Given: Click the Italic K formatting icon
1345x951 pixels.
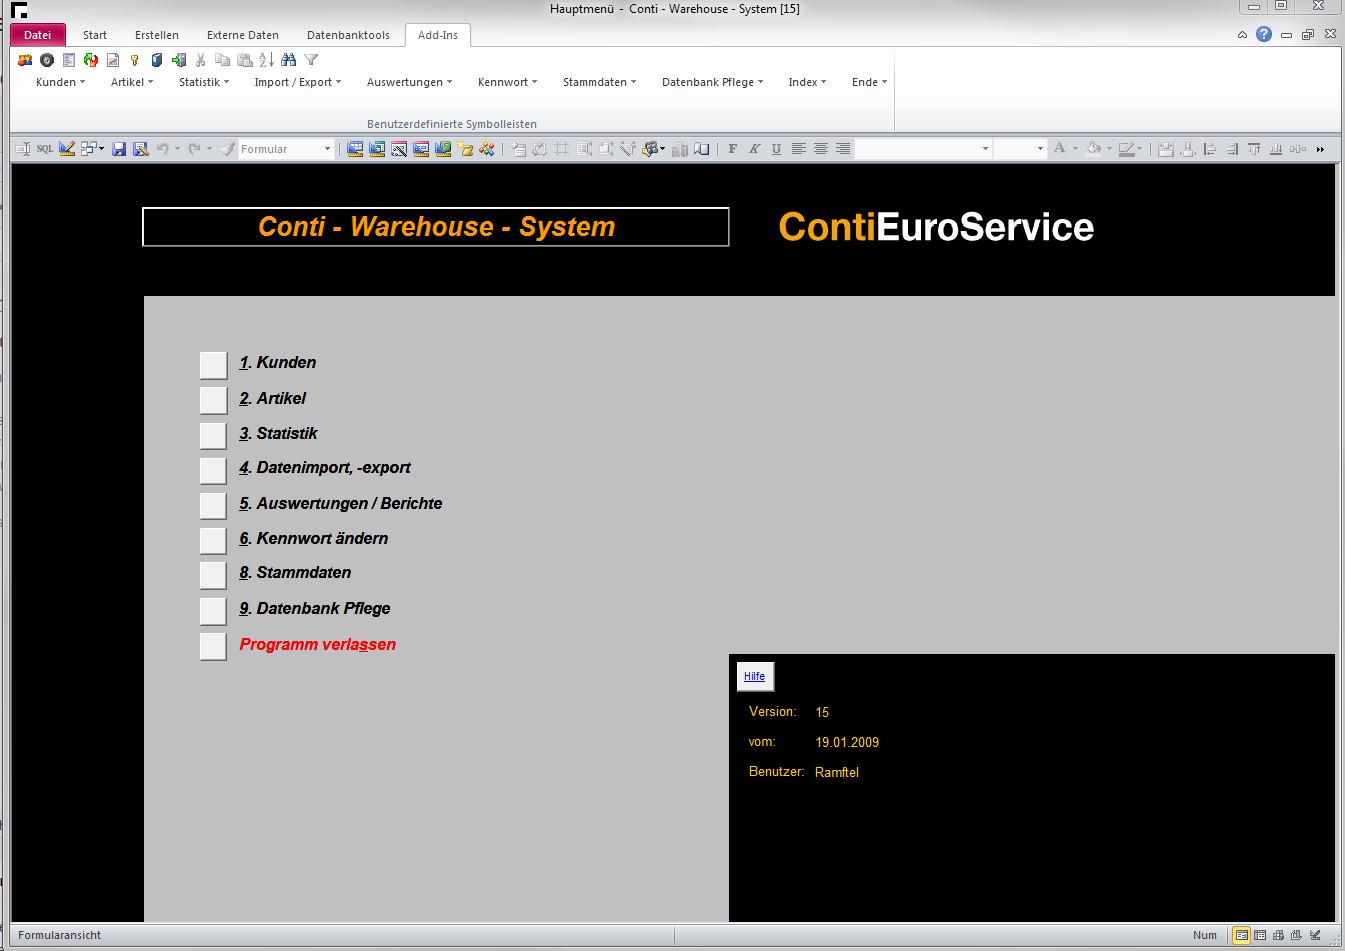Looking at the screenshot, I should [754, 149].
